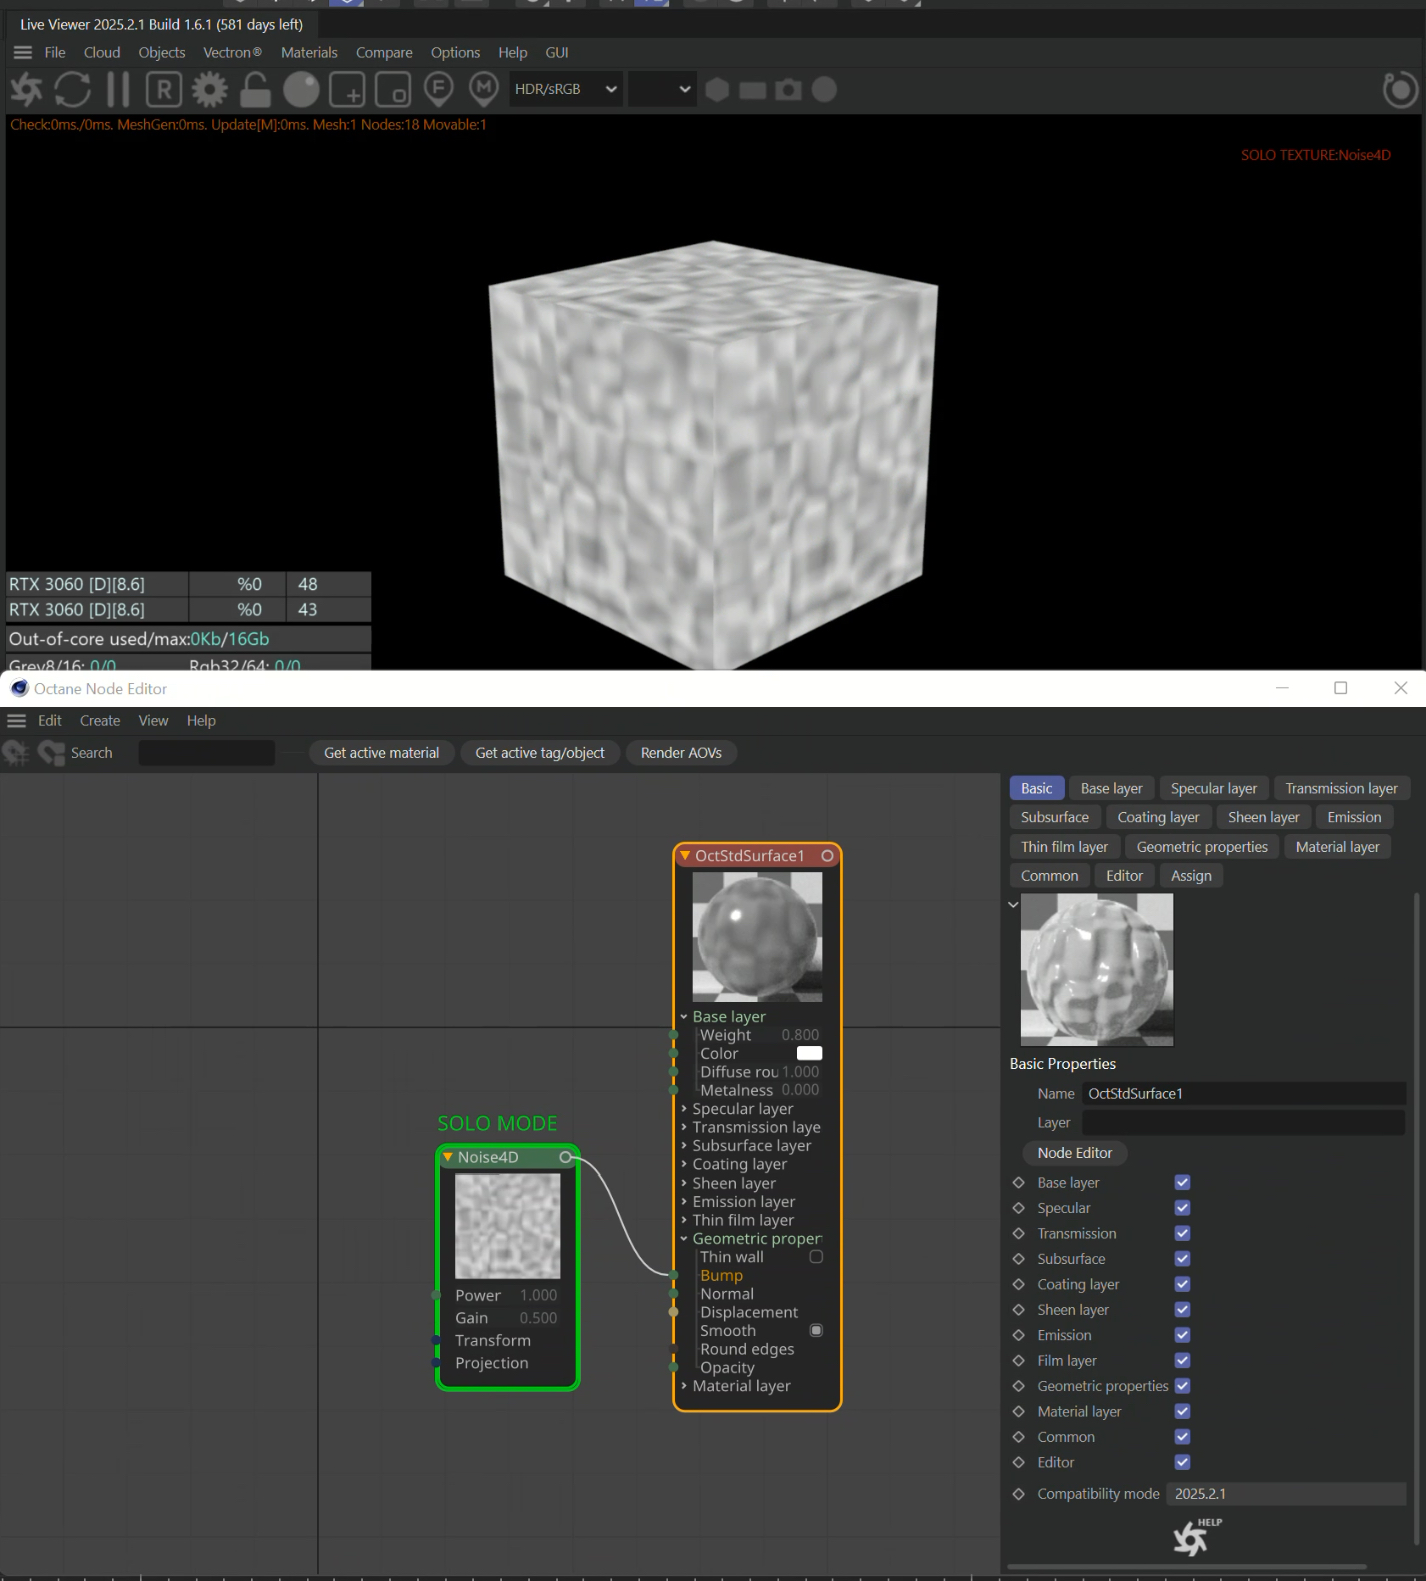
Task: Uncheck the Sheen layer checkbox in Basic Properties
Action: pyautogui.click(x=1182, y=1310)
